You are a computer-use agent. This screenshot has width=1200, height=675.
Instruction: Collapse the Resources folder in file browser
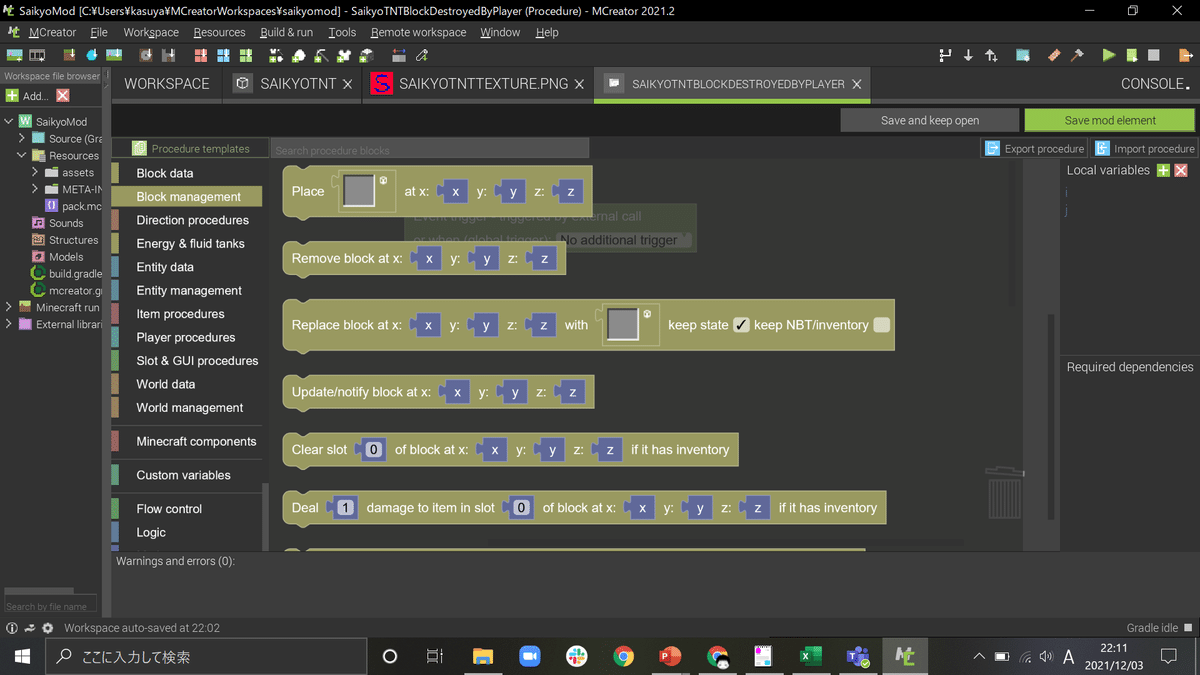pos(21,155)
